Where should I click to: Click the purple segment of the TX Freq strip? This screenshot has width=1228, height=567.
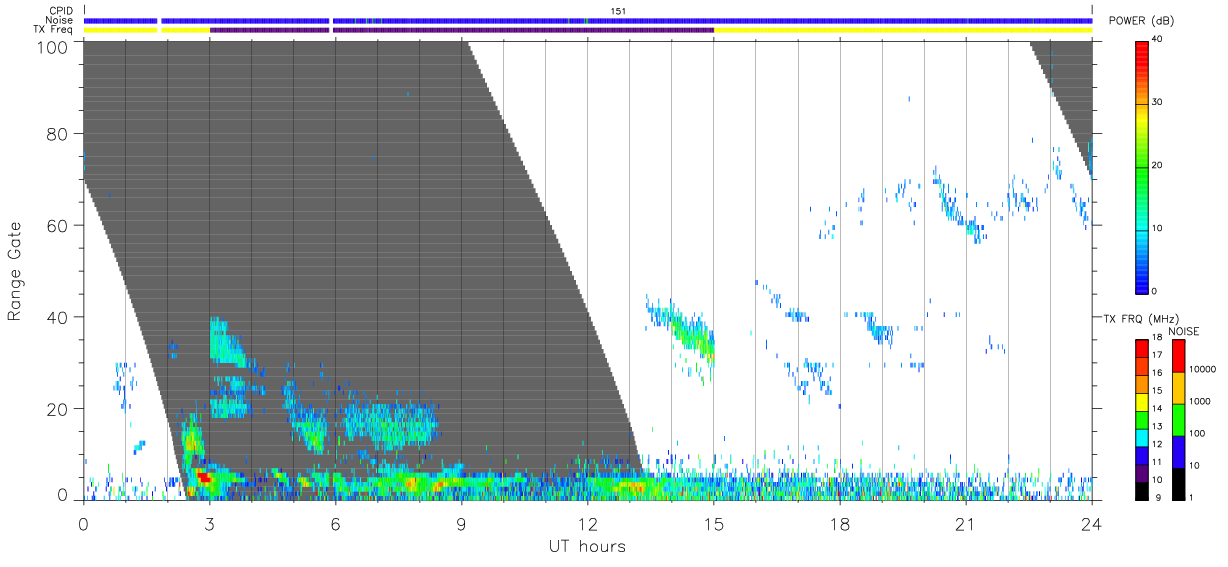click(x=462, y=30)
